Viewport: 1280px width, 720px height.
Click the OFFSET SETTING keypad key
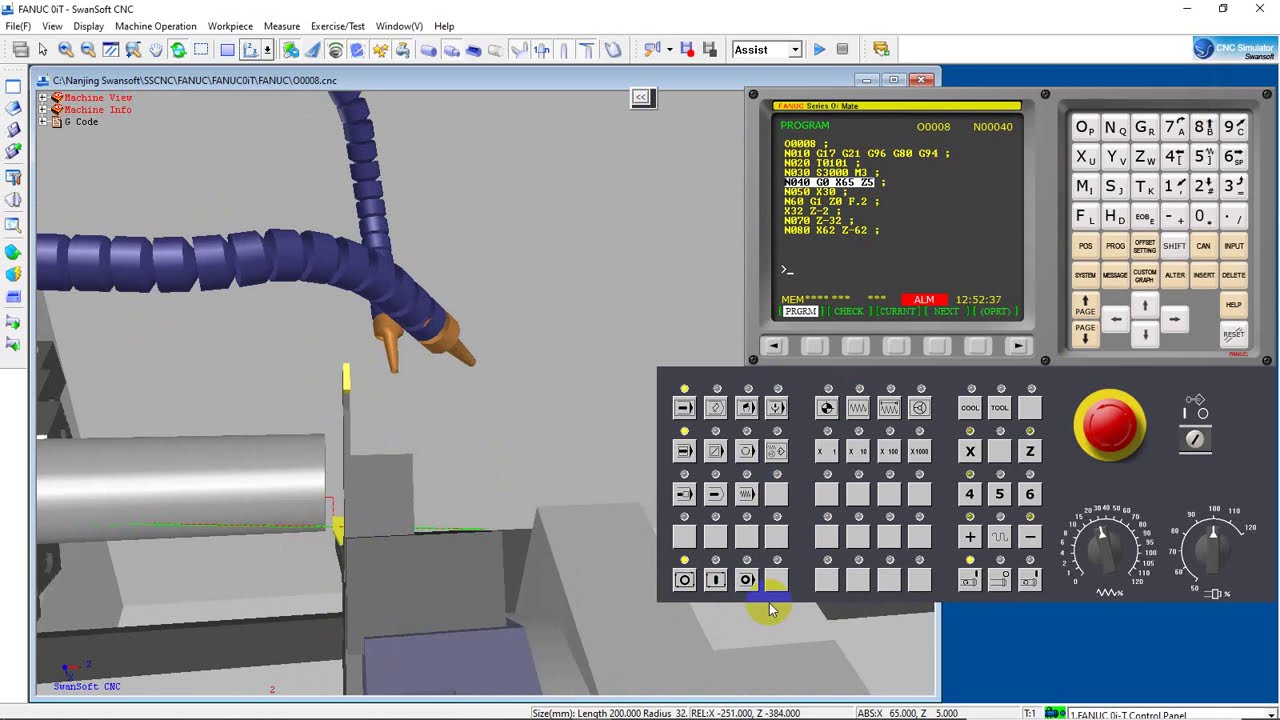click(1145, 246)
